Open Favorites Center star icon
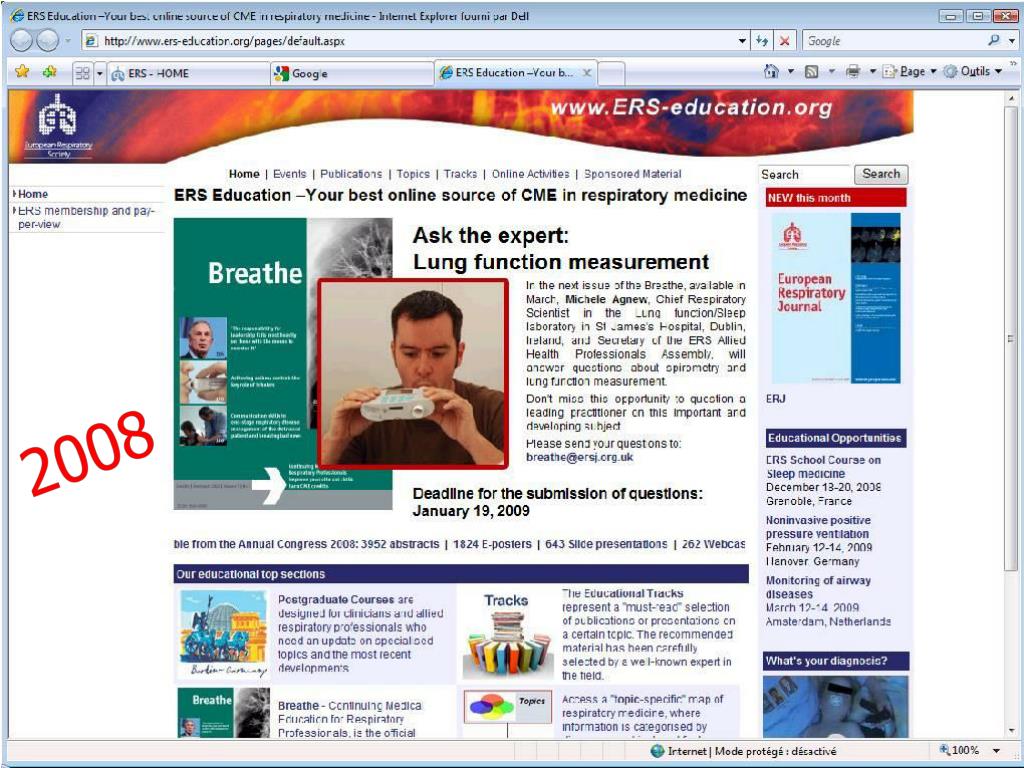 pos(22,72)
